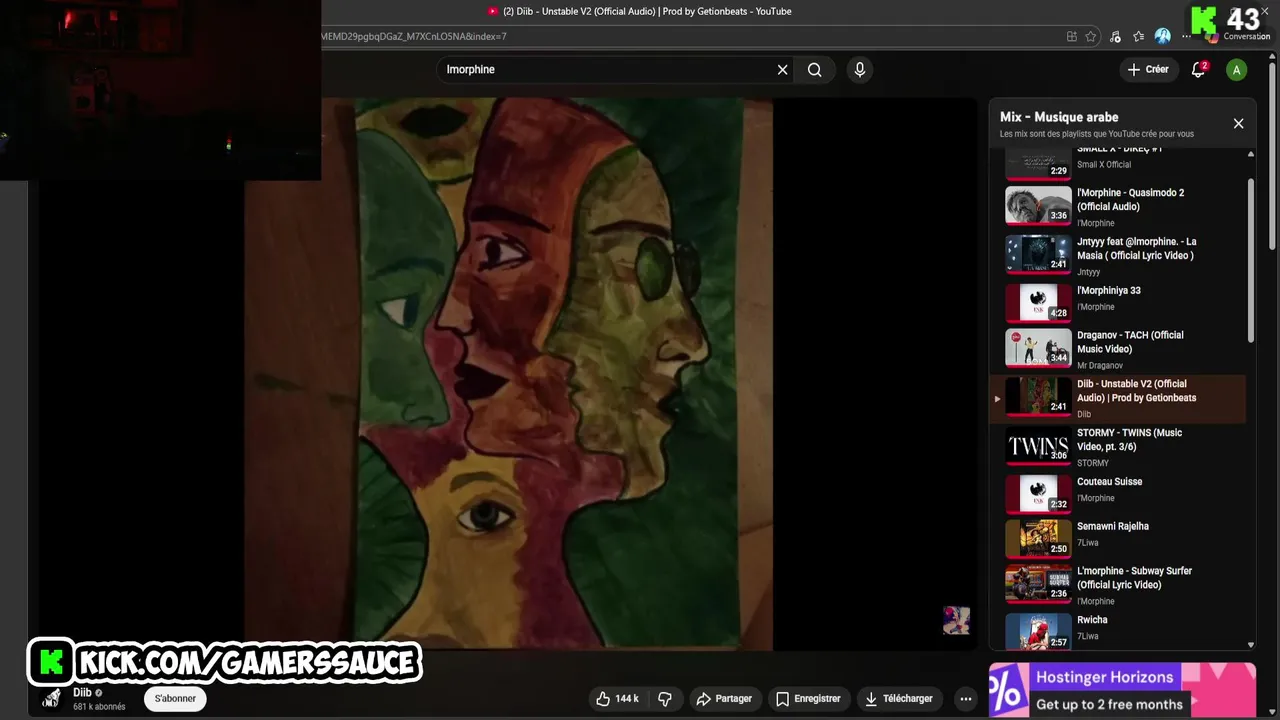
Task: Click playlist scrollbar down arrow
Action: (1250, 646)
